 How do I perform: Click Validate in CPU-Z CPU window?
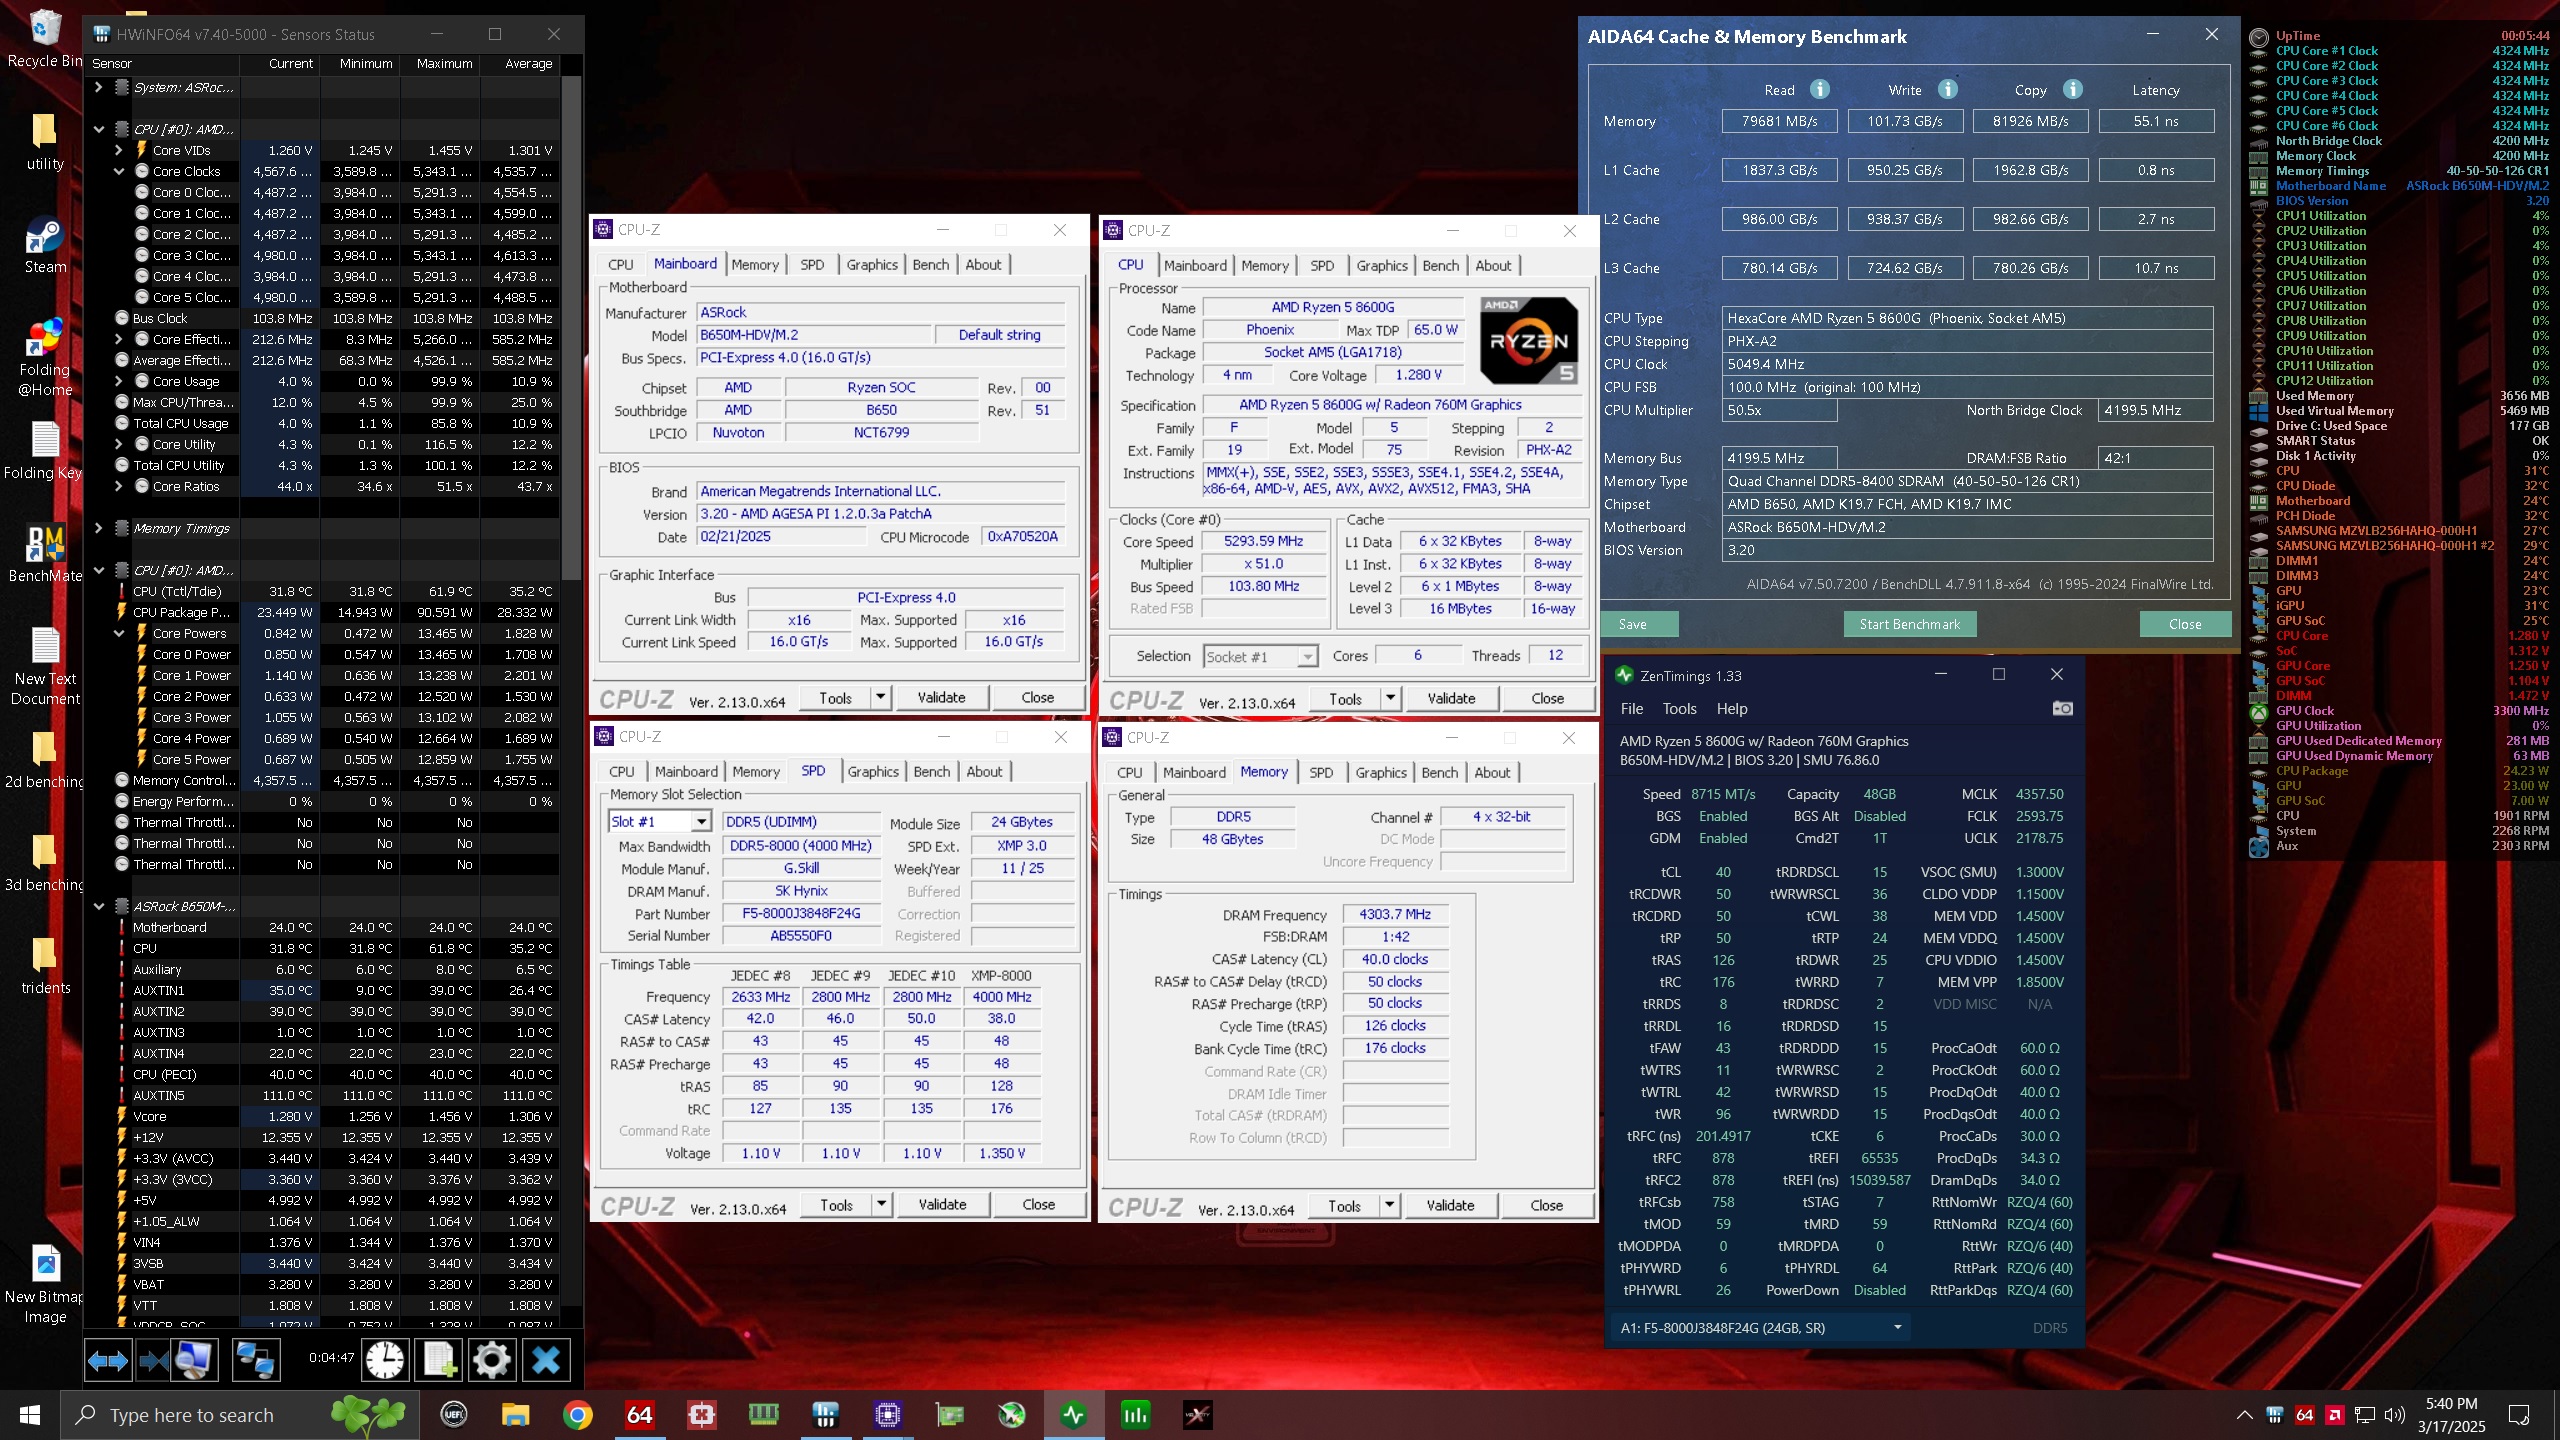1451,698
